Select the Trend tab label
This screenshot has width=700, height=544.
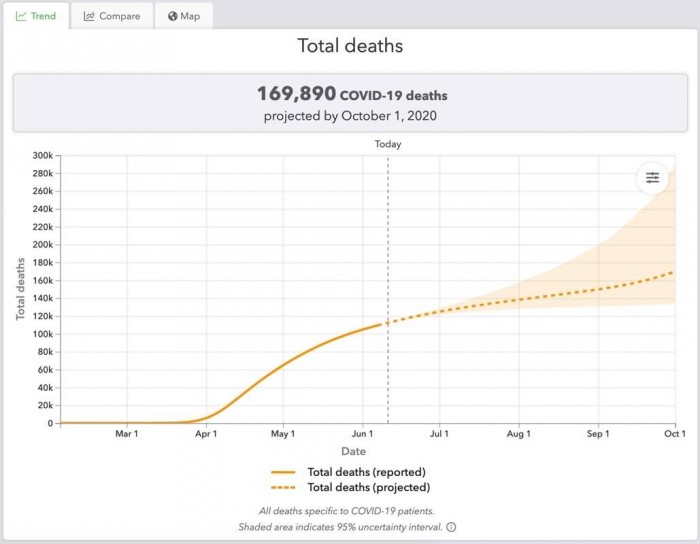pos(43,16)
